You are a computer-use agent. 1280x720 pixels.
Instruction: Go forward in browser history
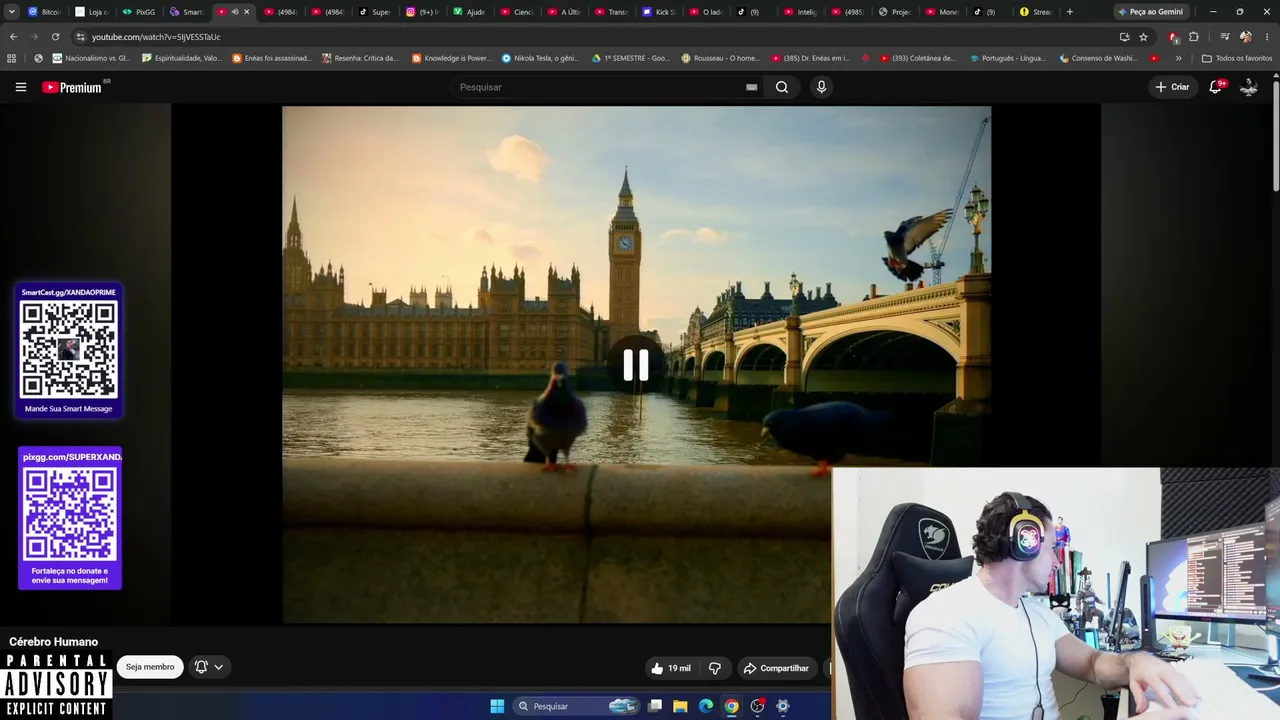pos(34,37)
